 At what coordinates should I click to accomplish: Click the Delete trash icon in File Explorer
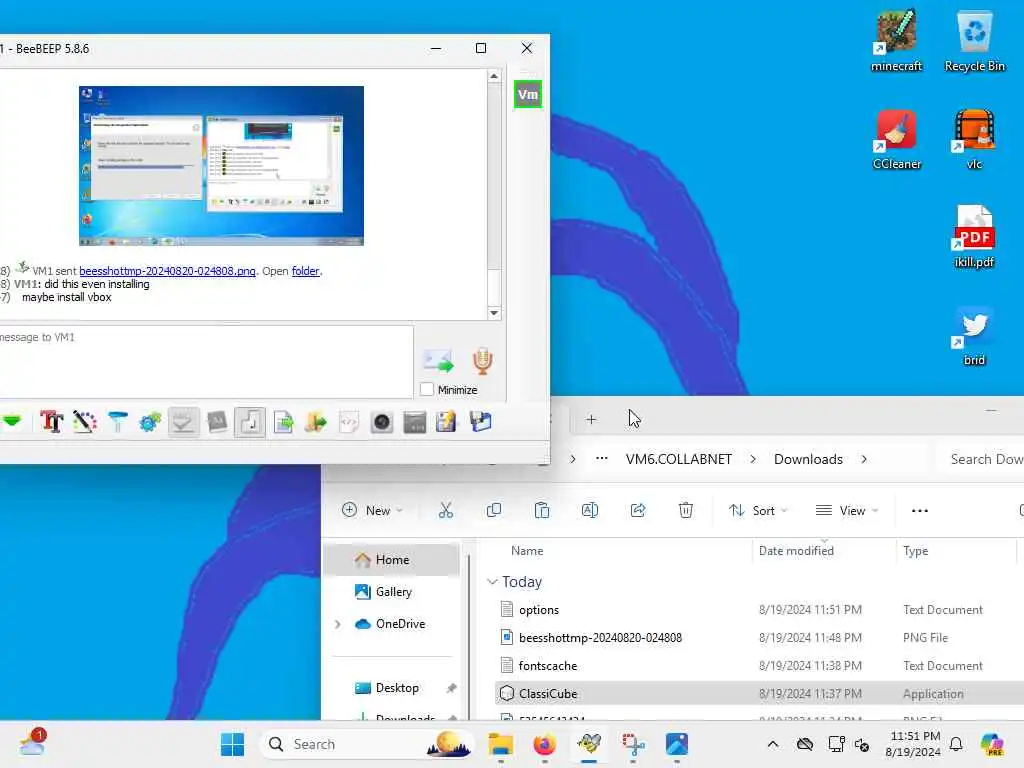686,510
